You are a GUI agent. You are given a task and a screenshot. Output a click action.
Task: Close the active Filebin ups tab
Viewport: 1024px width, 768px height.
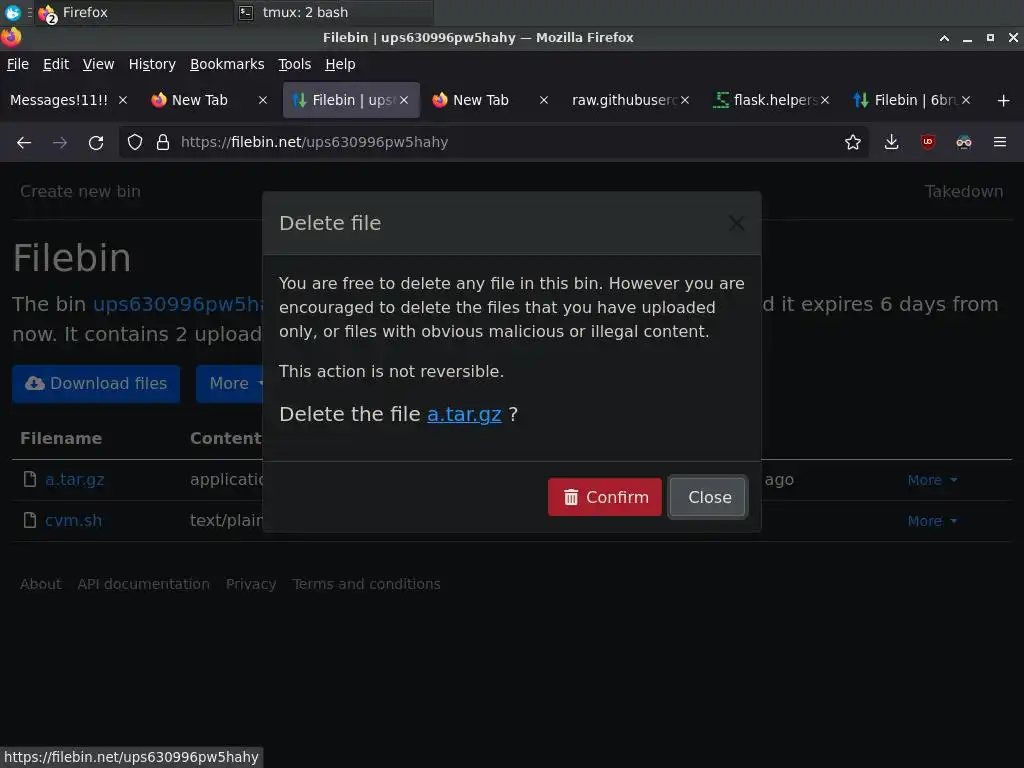click(404, 100)
